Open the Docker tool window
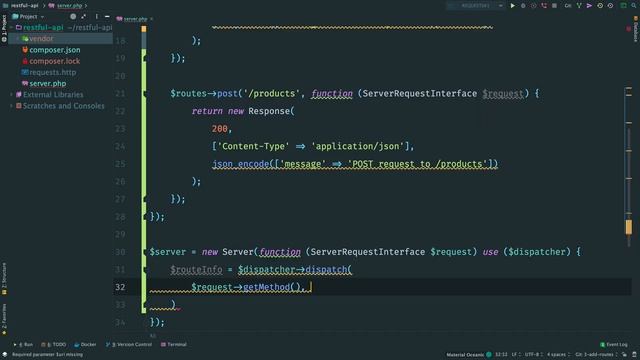This screenshot has height=360, width=640. [85, 344]
